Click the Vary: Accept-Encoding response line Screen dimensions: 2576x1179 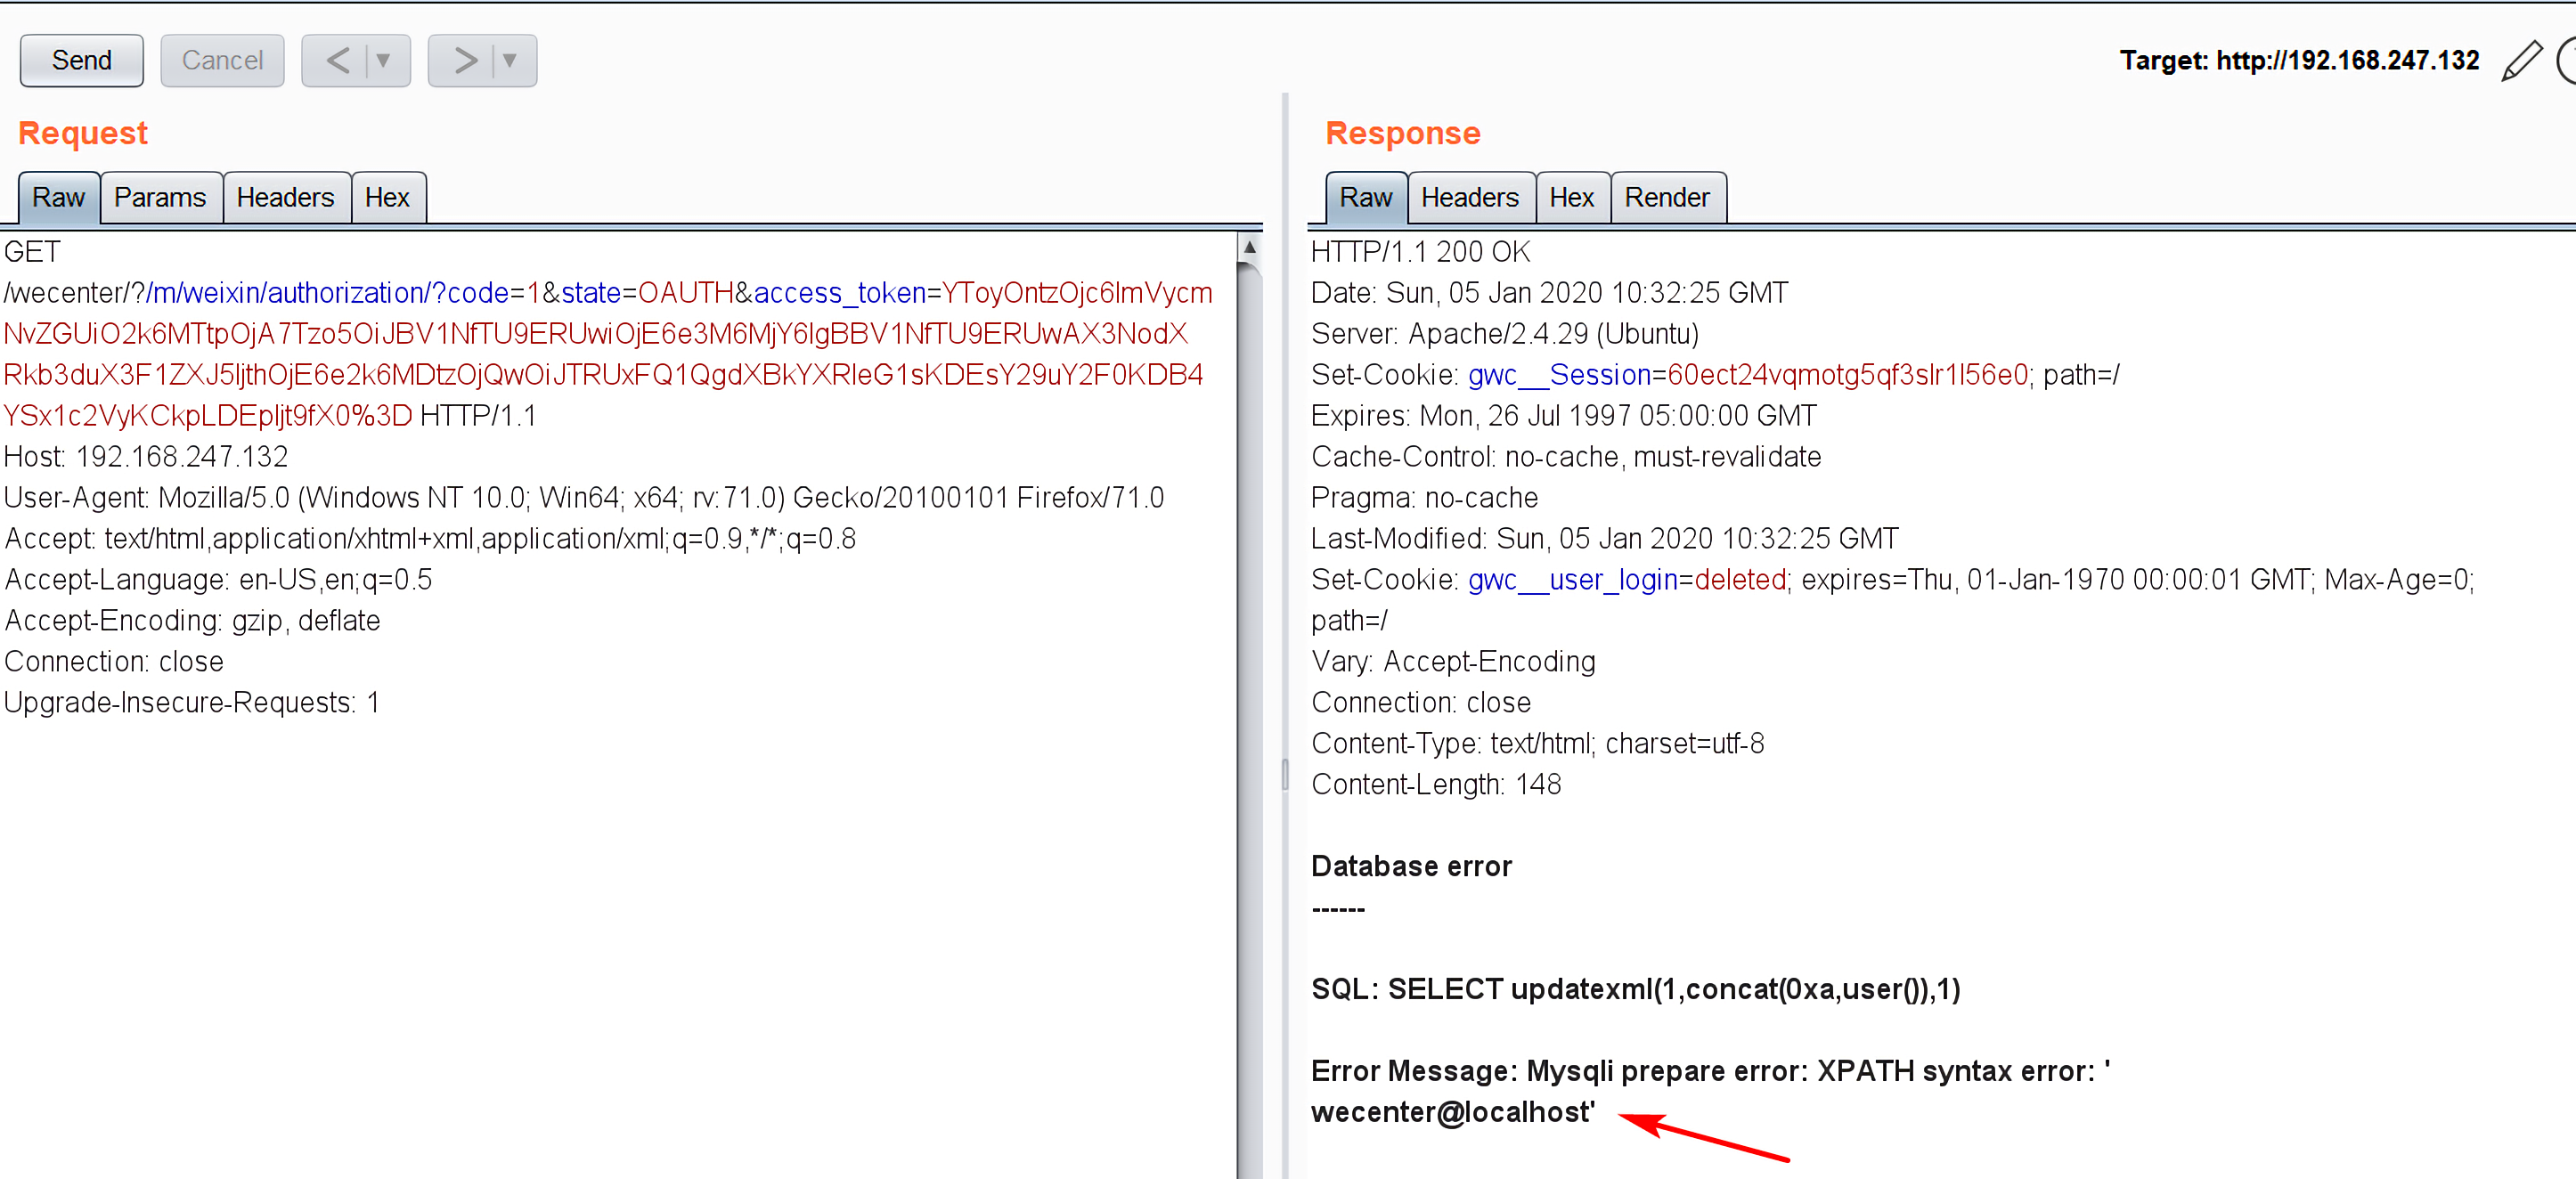[x=1453, y=662]
